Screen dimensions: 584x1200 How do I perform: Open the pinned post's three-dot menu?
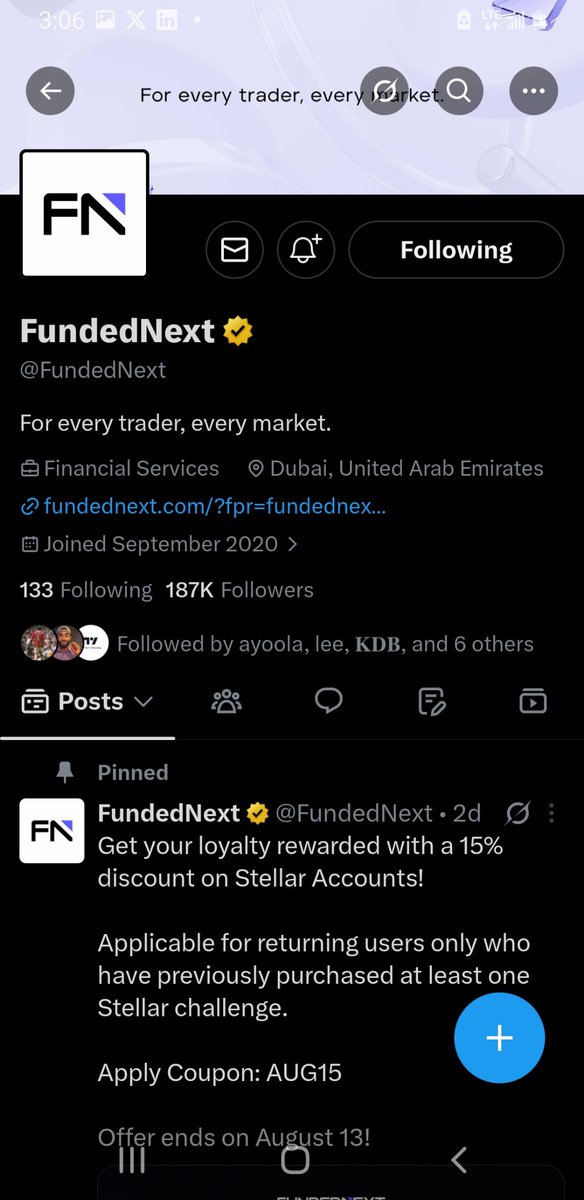(x=552, y=814)
